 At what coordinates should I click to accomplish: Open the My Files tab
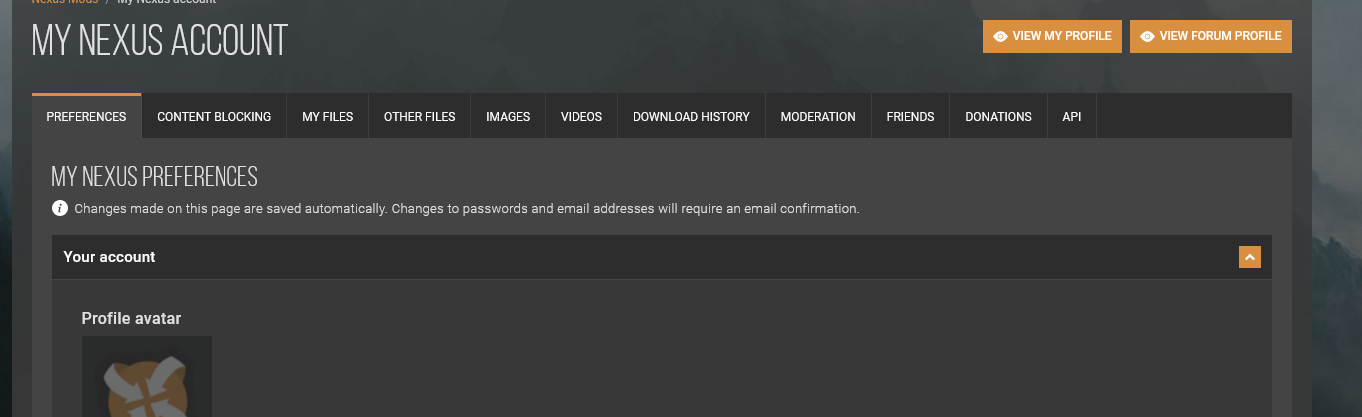coord(328,116)
